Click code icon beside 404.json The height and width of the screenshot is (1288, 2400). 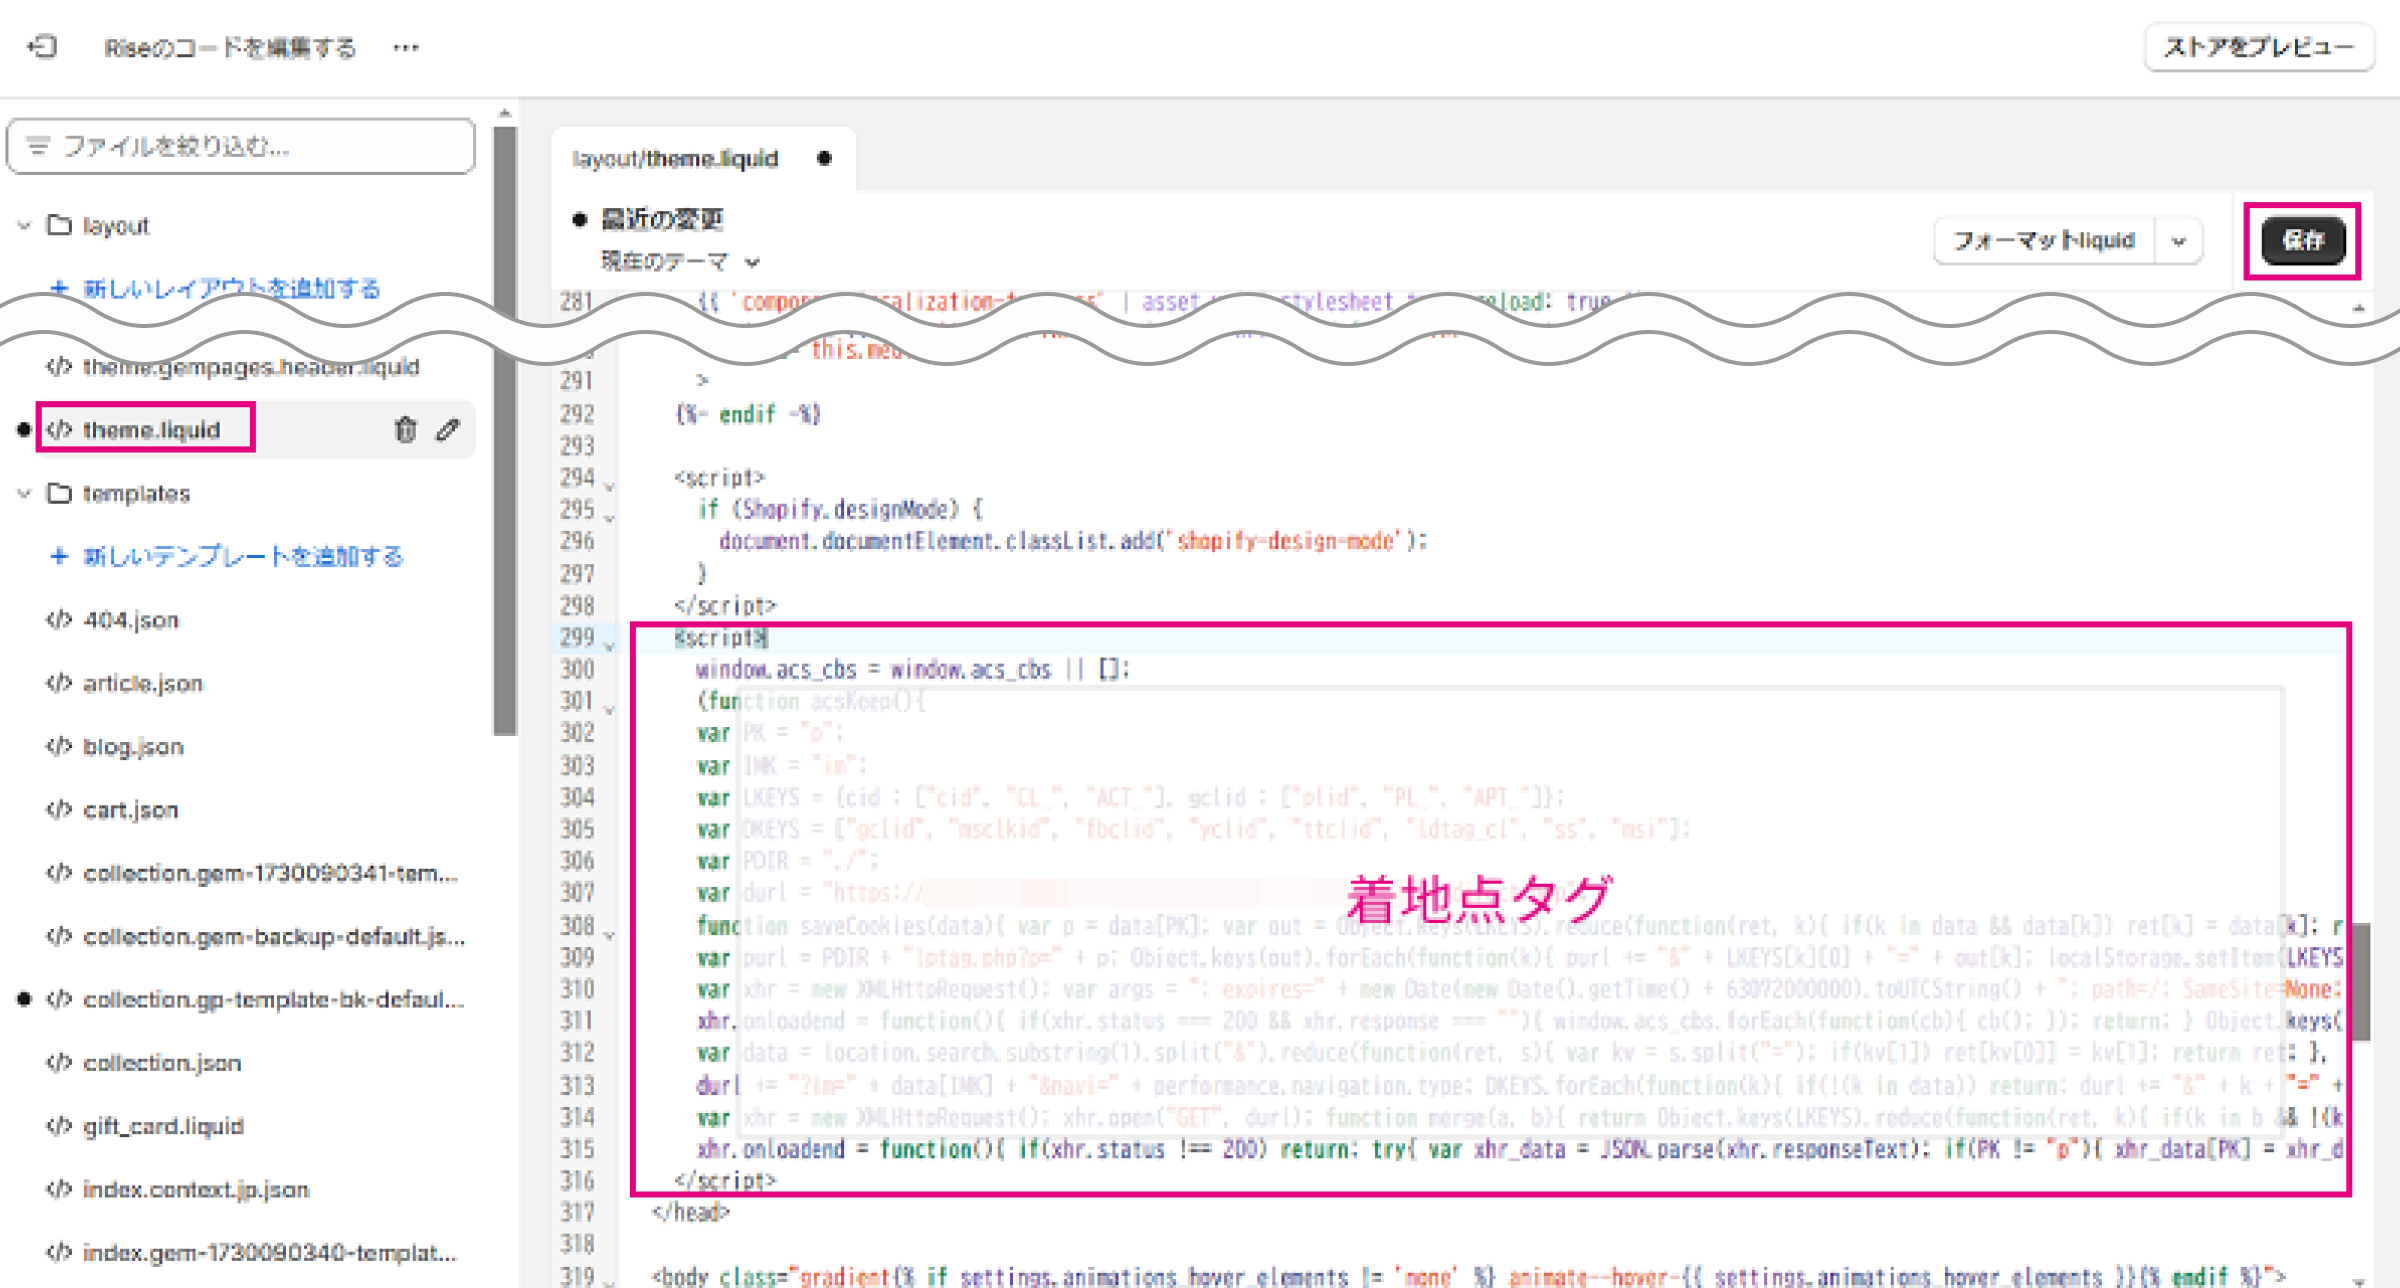point(59,620)
